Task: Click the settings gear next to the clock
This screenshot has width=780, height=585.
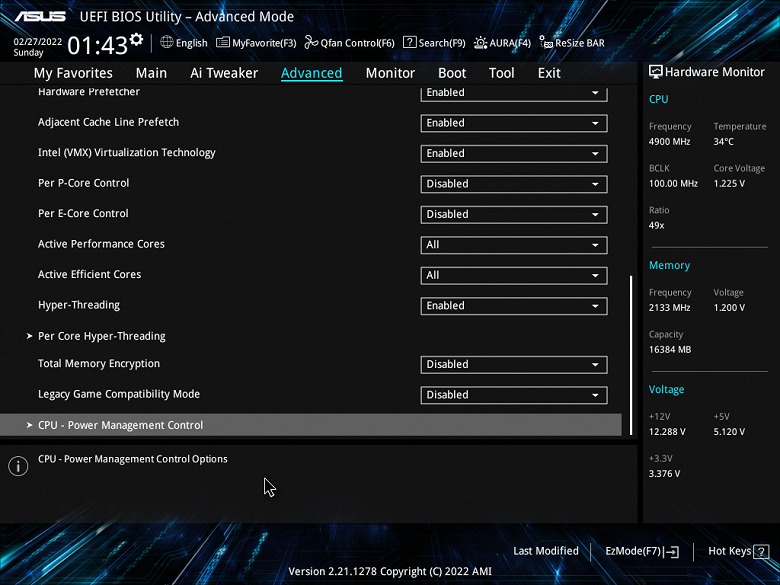Action: tap(136, 39)
